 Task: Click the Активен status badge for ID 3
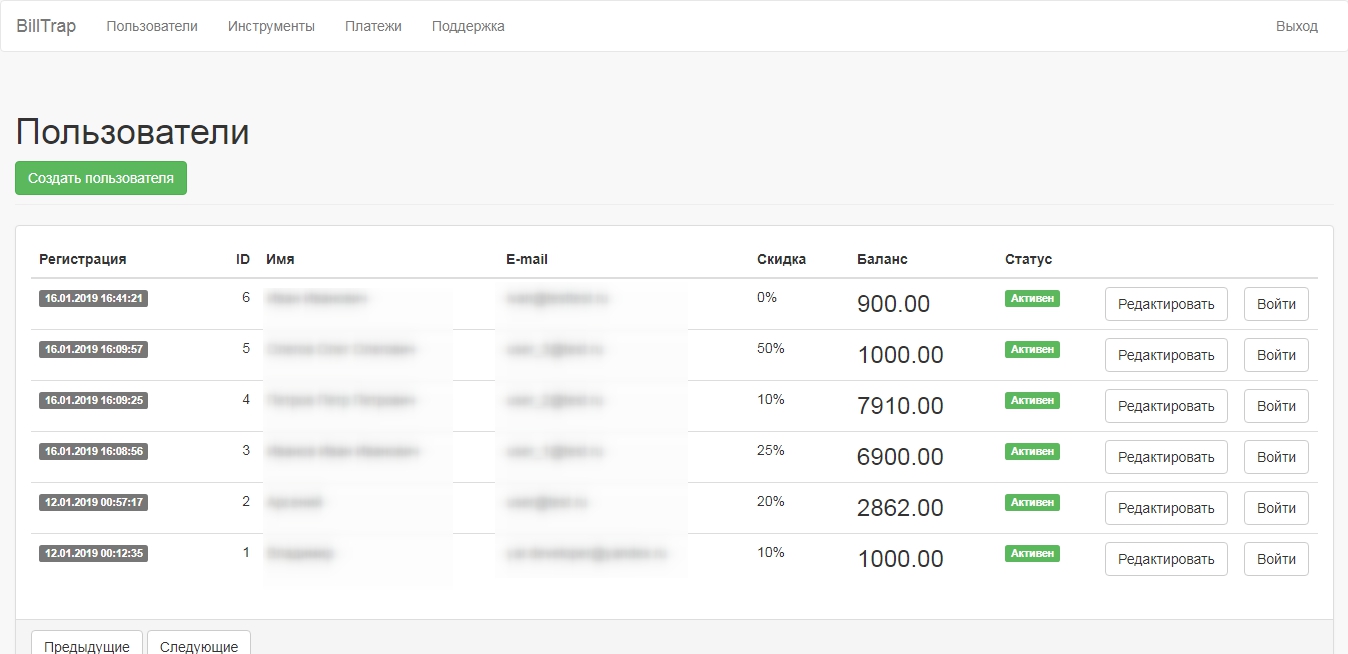click(x=1032, y=451)
